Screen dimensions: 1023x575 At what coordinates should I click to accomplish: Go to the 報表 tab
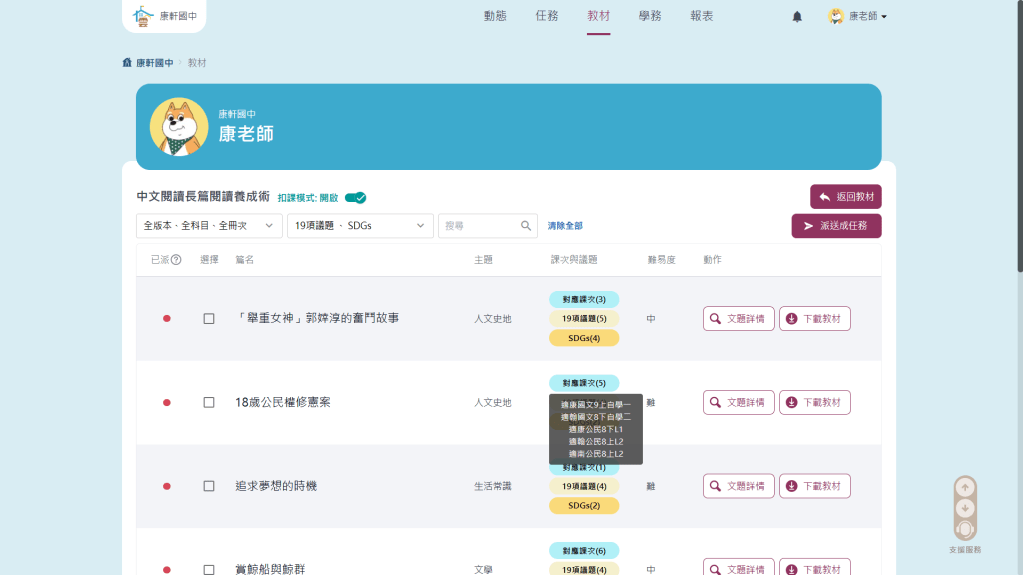(x=702, y=16)
